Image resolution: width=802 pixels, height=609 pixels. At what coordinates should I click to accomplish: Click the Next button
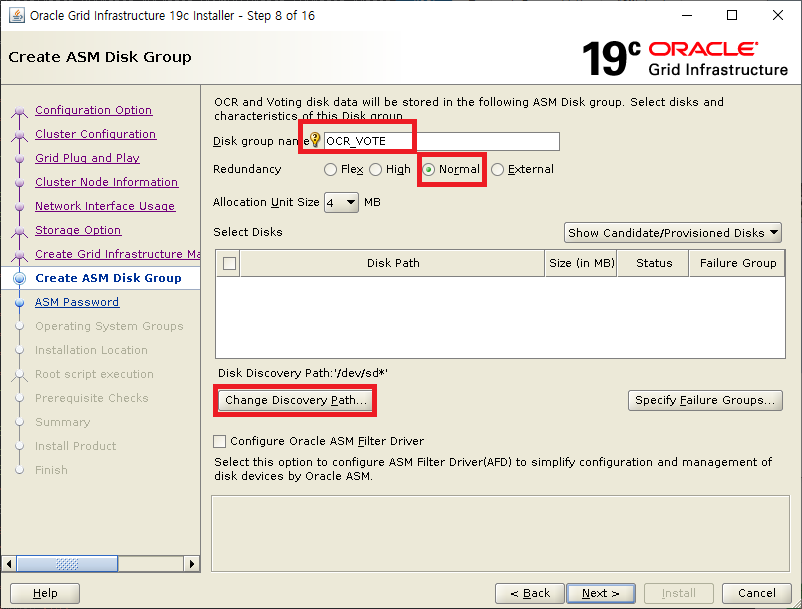pos(601,593)
